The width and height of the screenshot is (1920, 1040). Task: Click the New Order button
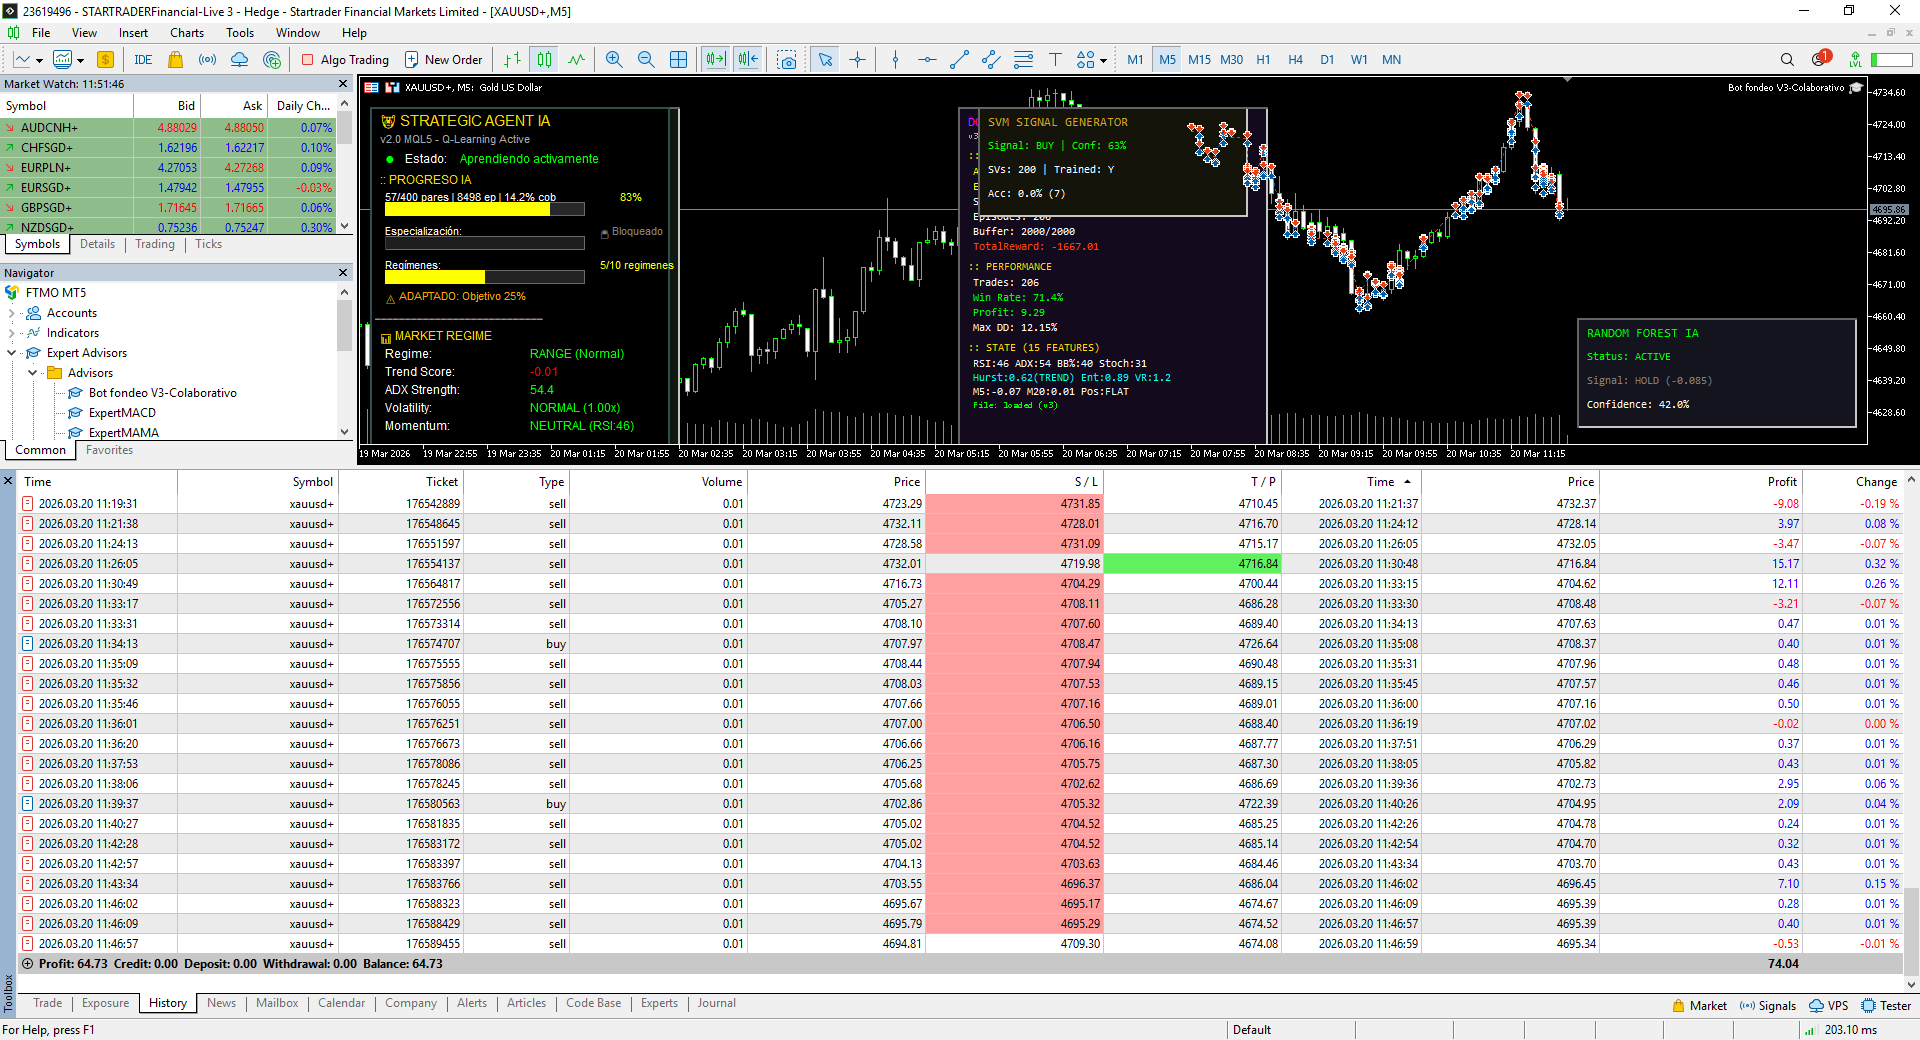coord(443,60)
